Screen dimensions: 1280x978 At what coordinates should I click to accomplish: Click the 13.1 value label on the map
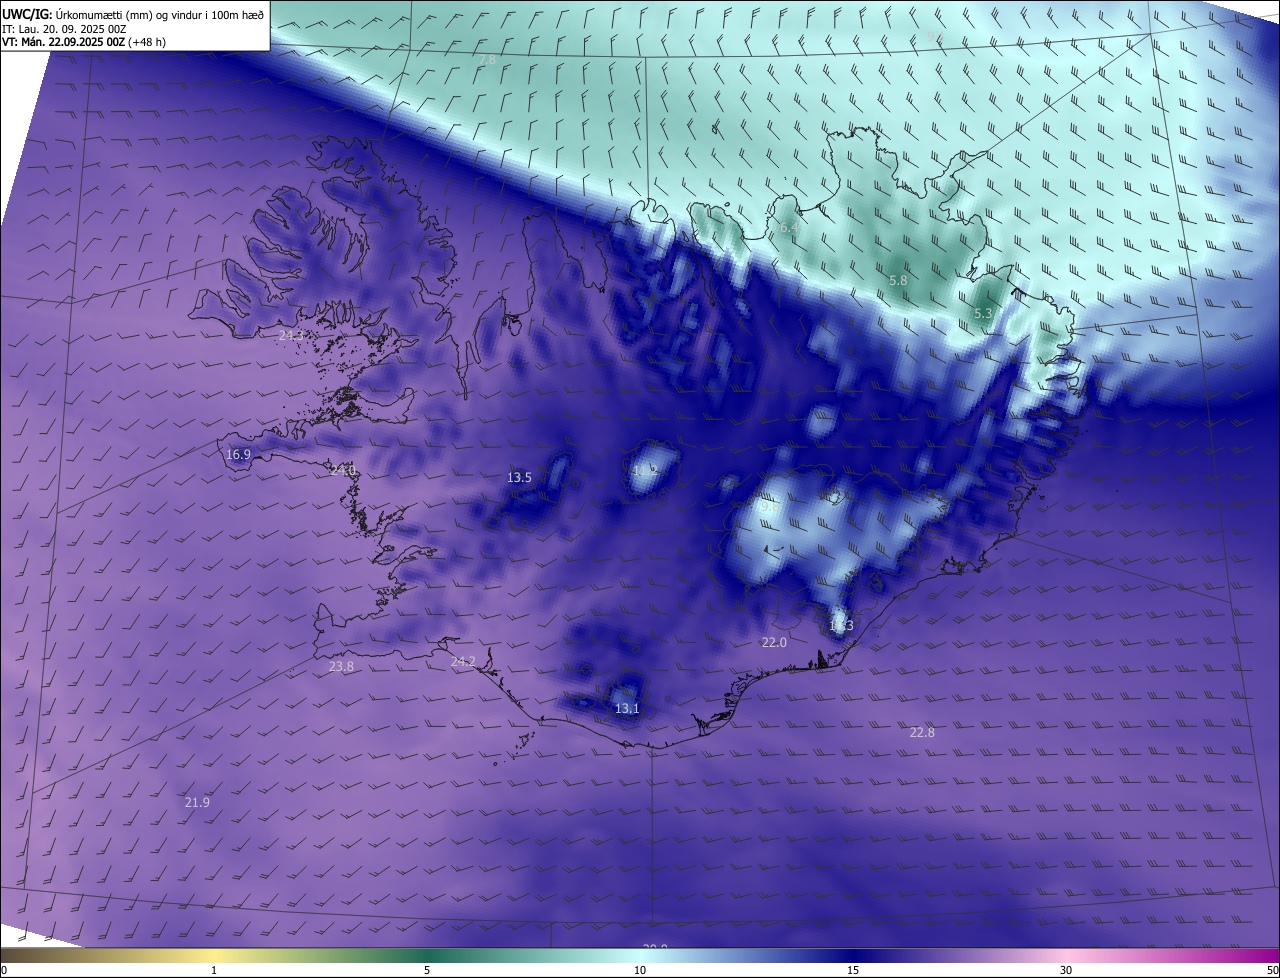tap(627, 709)
